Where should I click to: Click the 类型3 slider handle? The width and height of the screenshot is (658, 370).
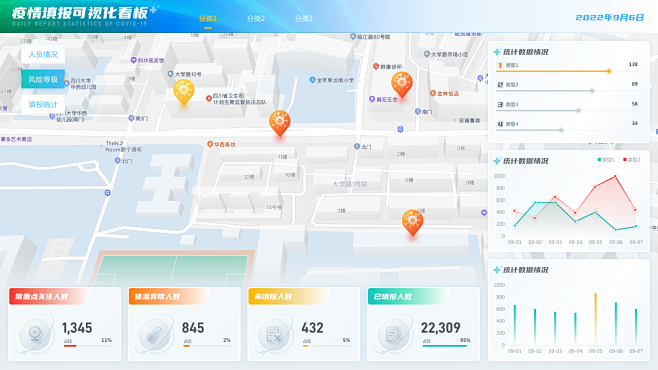tap(579, 111)
